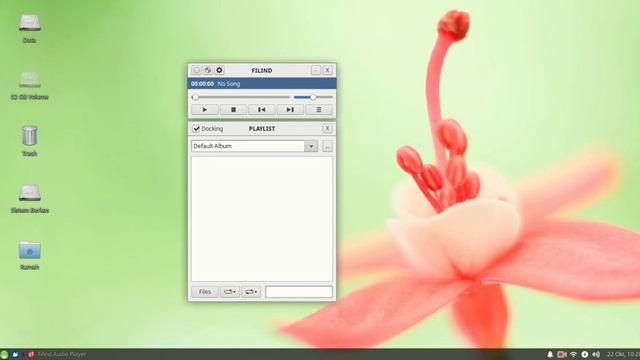Open the shuffle mode dropdown button

point(230,292)
